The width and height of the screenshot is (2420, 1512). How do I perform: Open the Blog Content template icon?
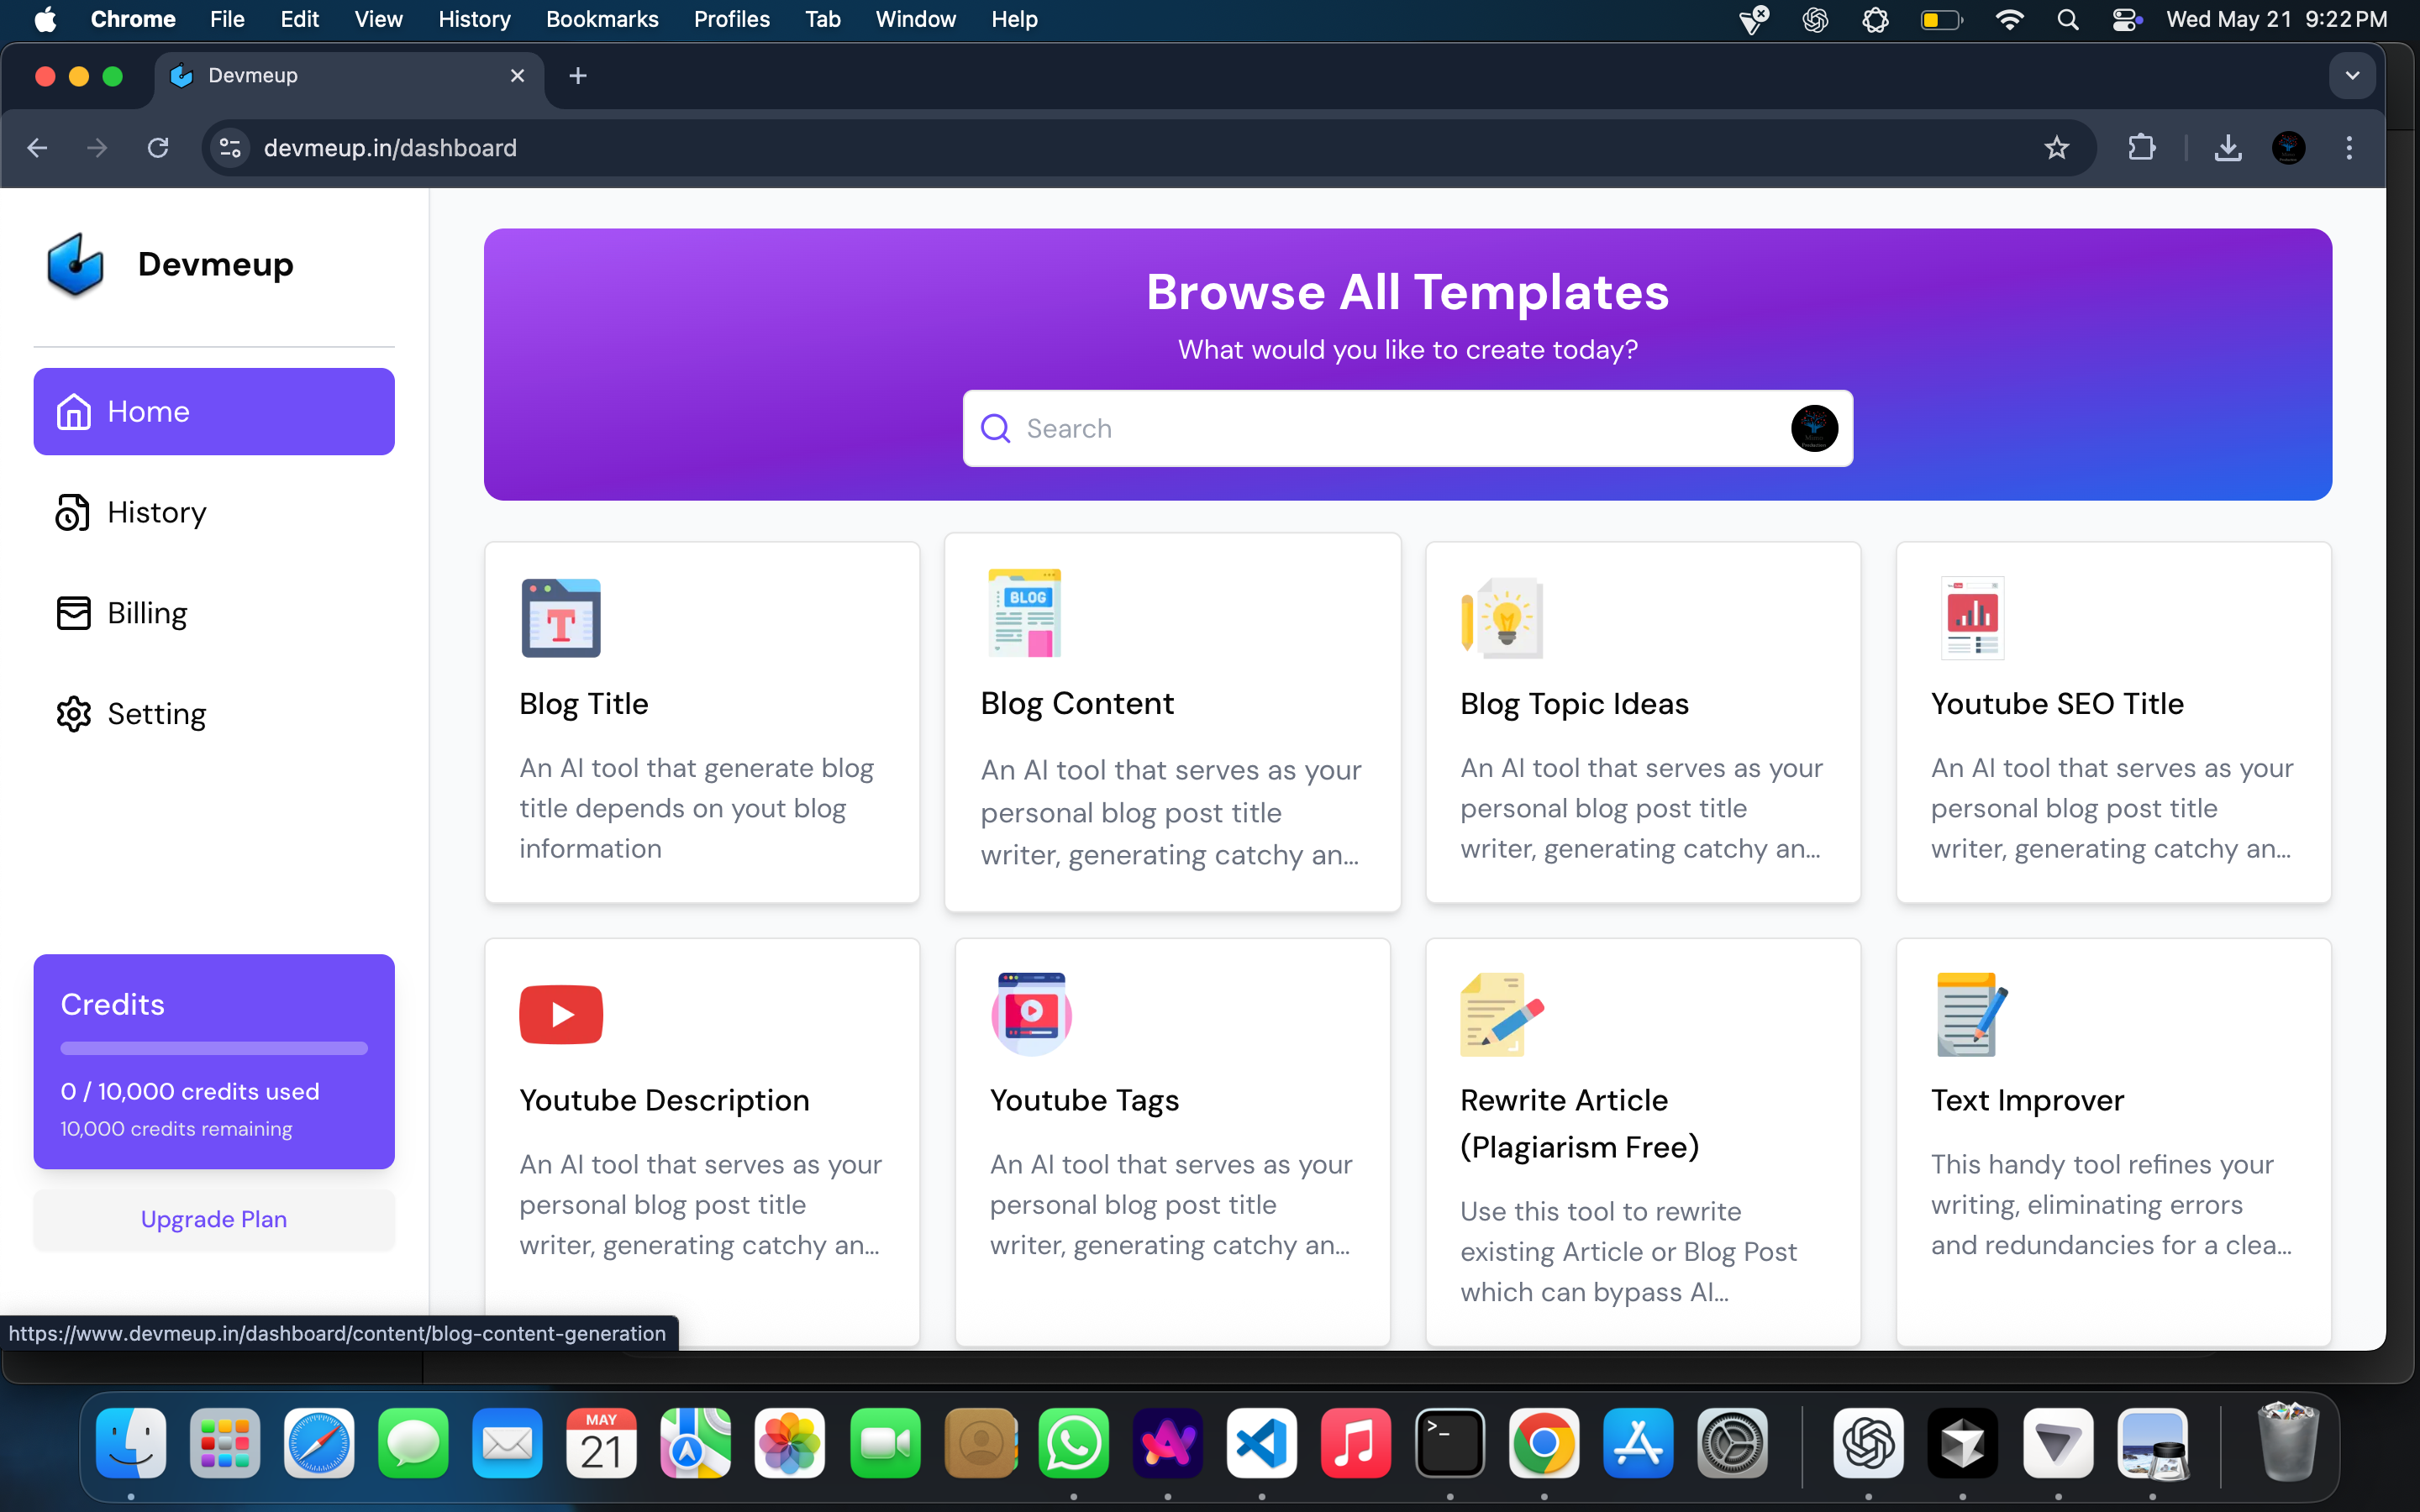[x=1024, y=613]
